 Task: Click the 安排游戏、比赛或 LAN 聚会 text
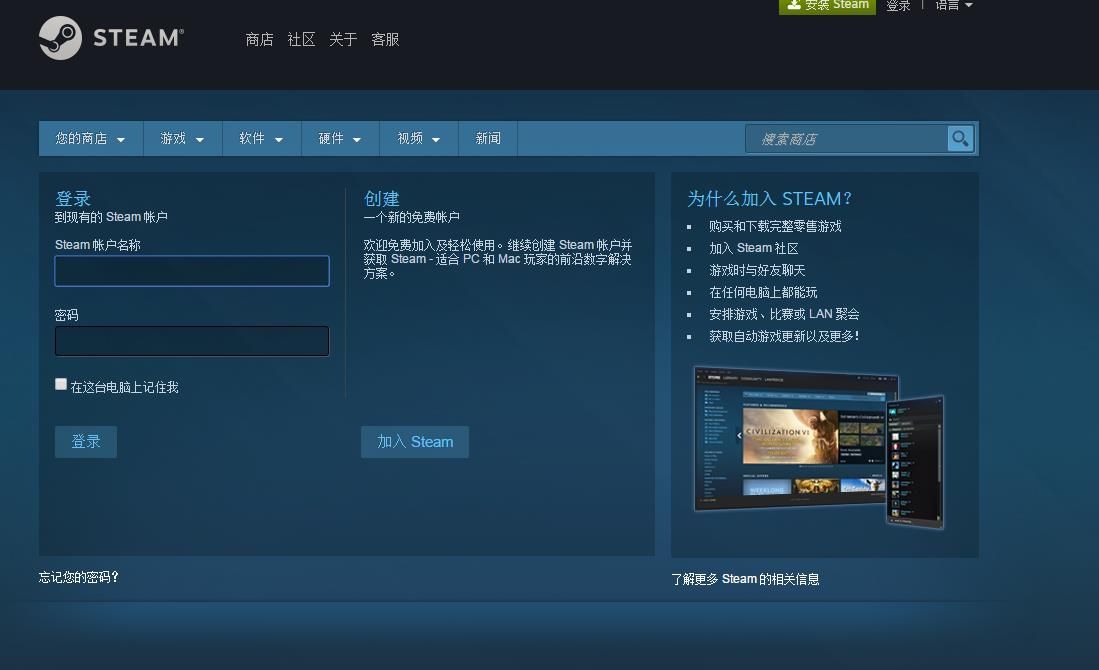click(x=784, y=314)
